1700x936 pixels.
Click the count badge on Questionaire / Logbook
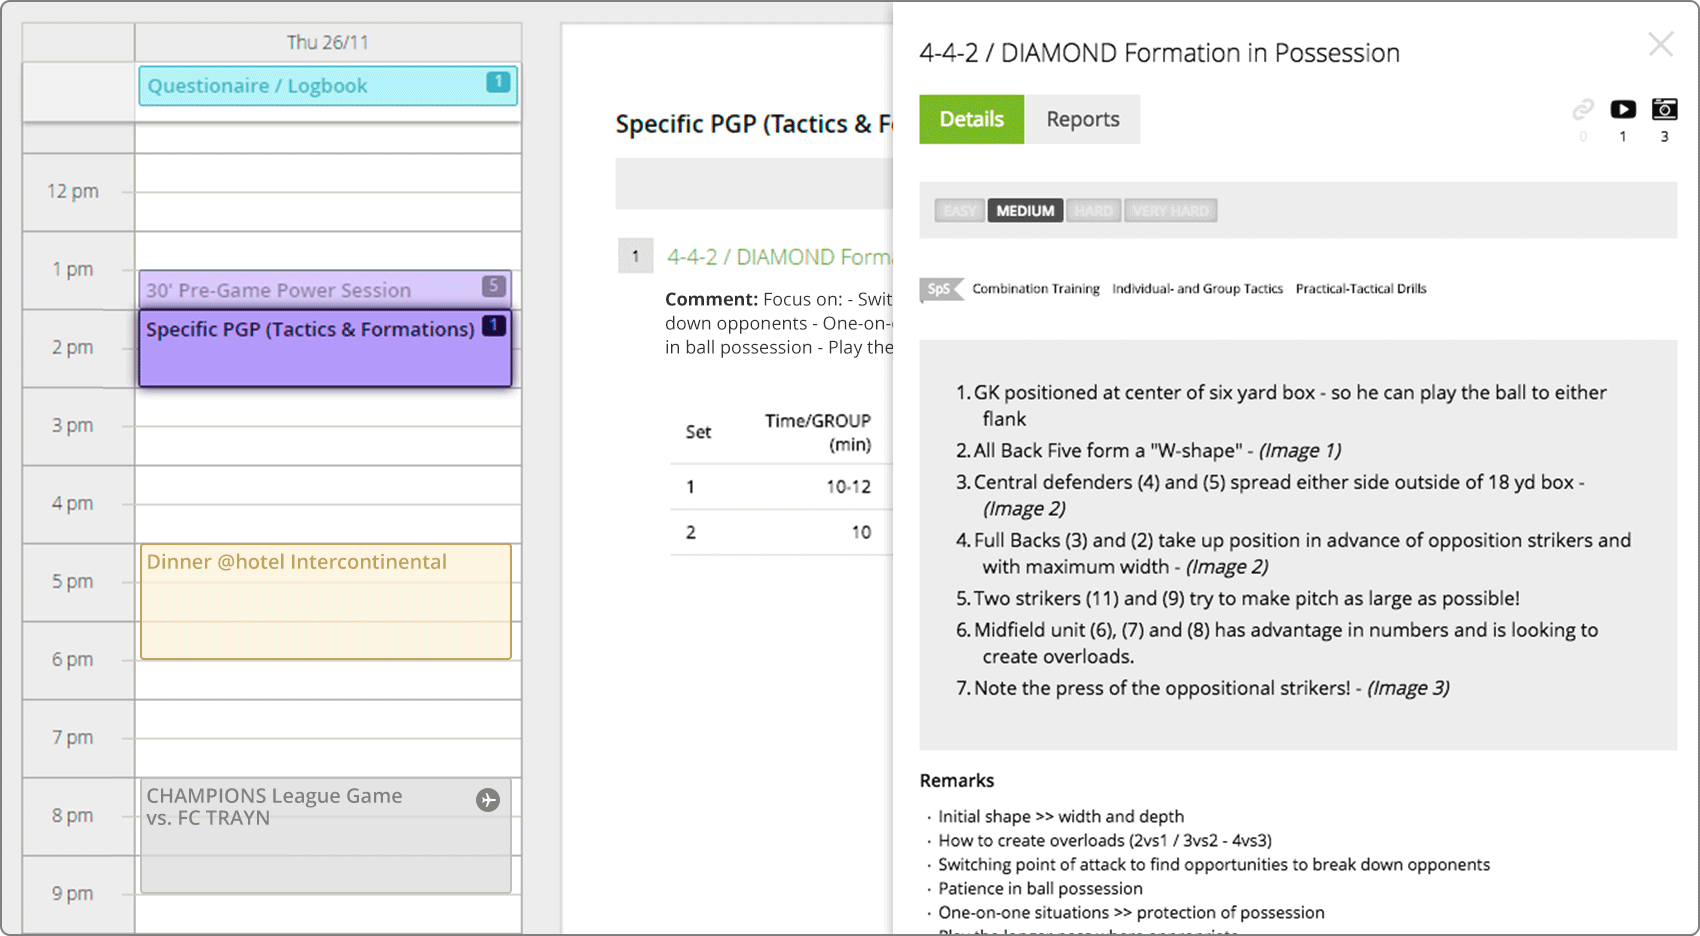(497, 82)
